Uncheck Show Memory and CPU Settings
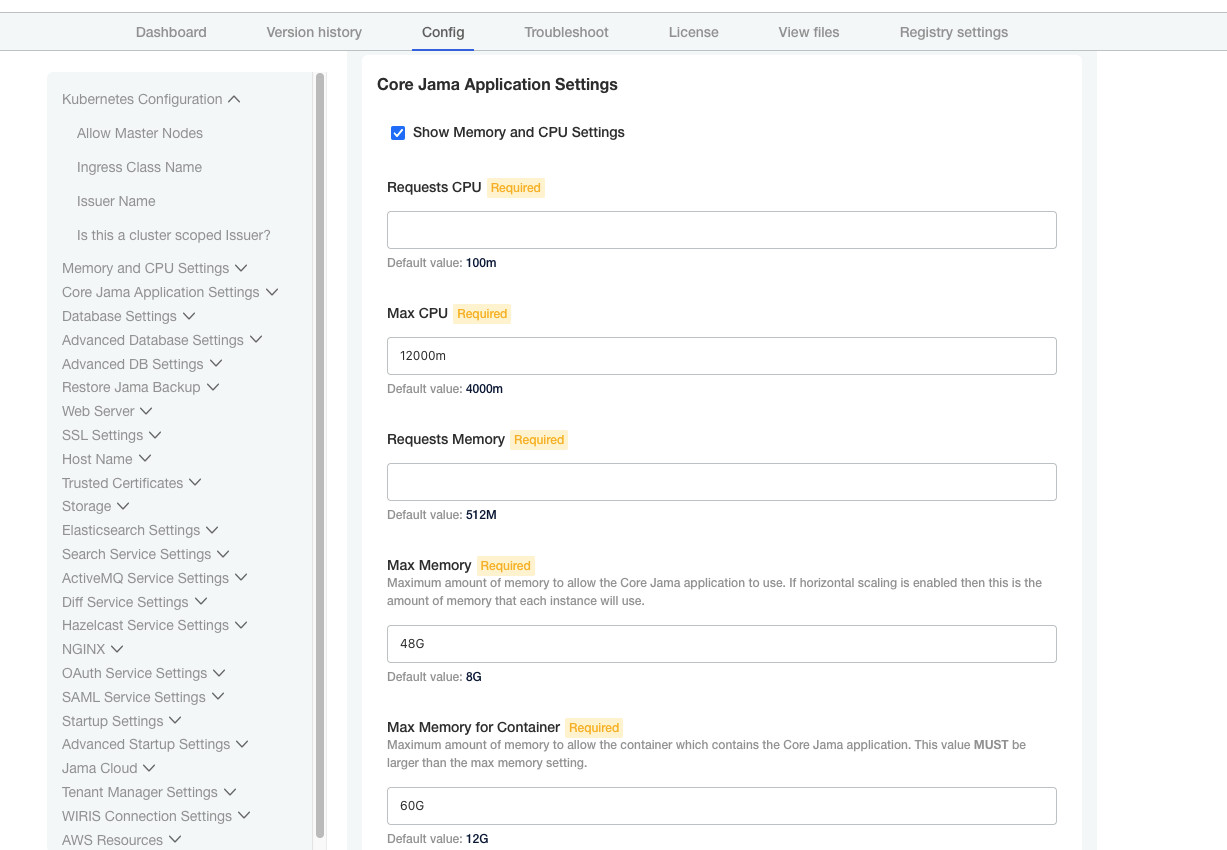Image resolution: width=1227 pixels, height=850 pixels. 398,132
